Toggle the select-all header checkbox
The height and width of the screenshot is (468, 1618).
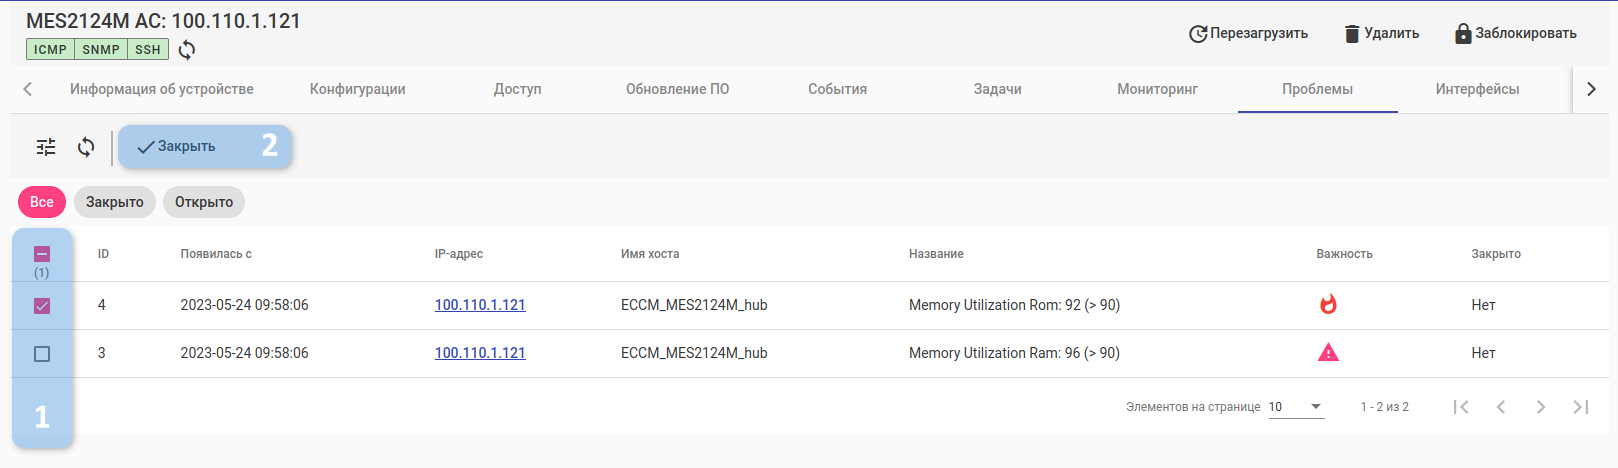(x=42, y=254)
